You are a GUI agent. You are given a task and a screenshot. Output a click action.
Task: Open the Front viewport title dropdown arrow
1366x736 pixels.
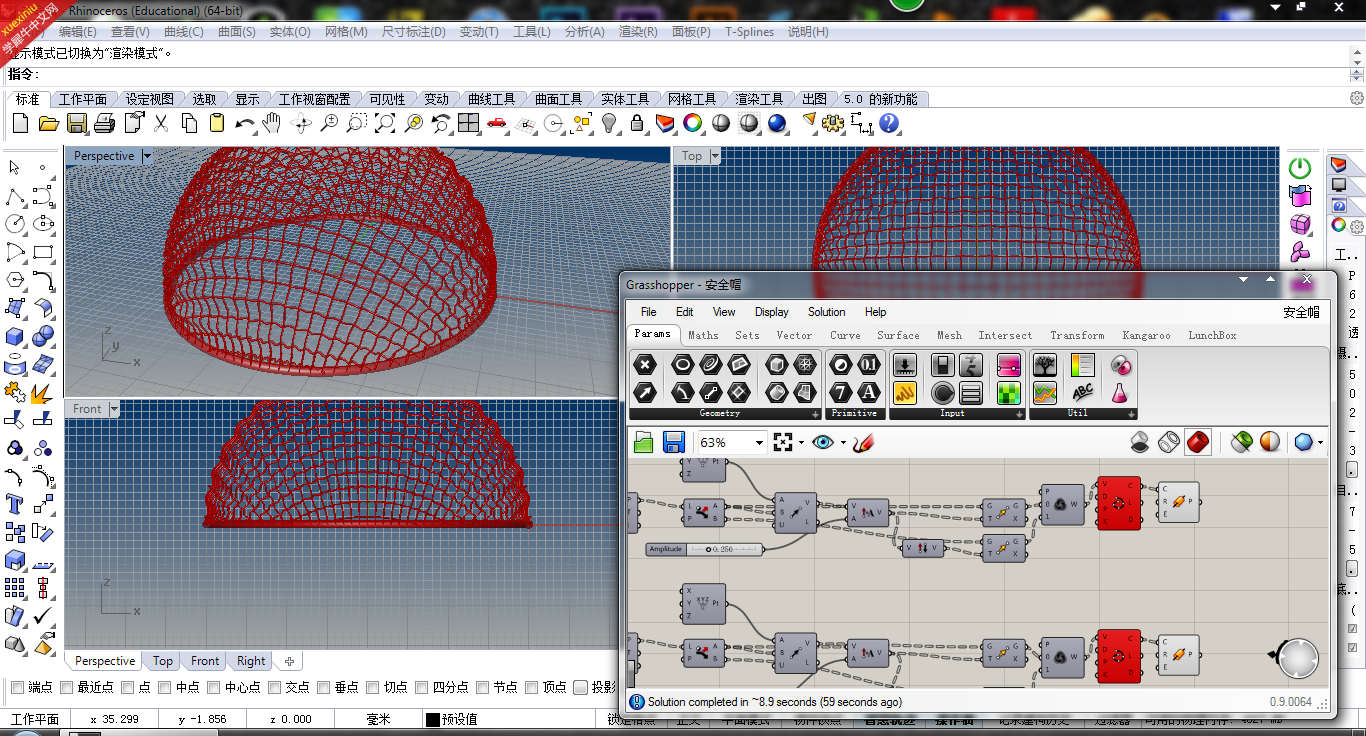114,409
